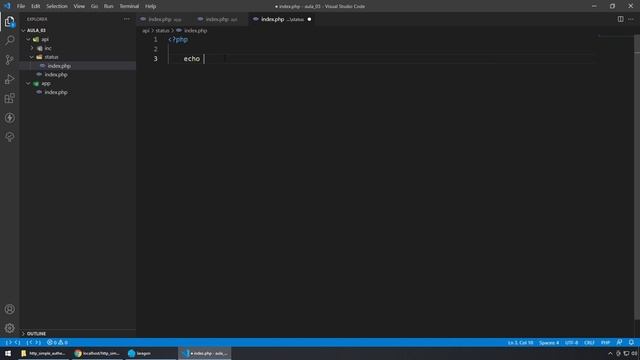
Task: Click Ln 3, Col cursor position indicator
Action: (520, 342)
